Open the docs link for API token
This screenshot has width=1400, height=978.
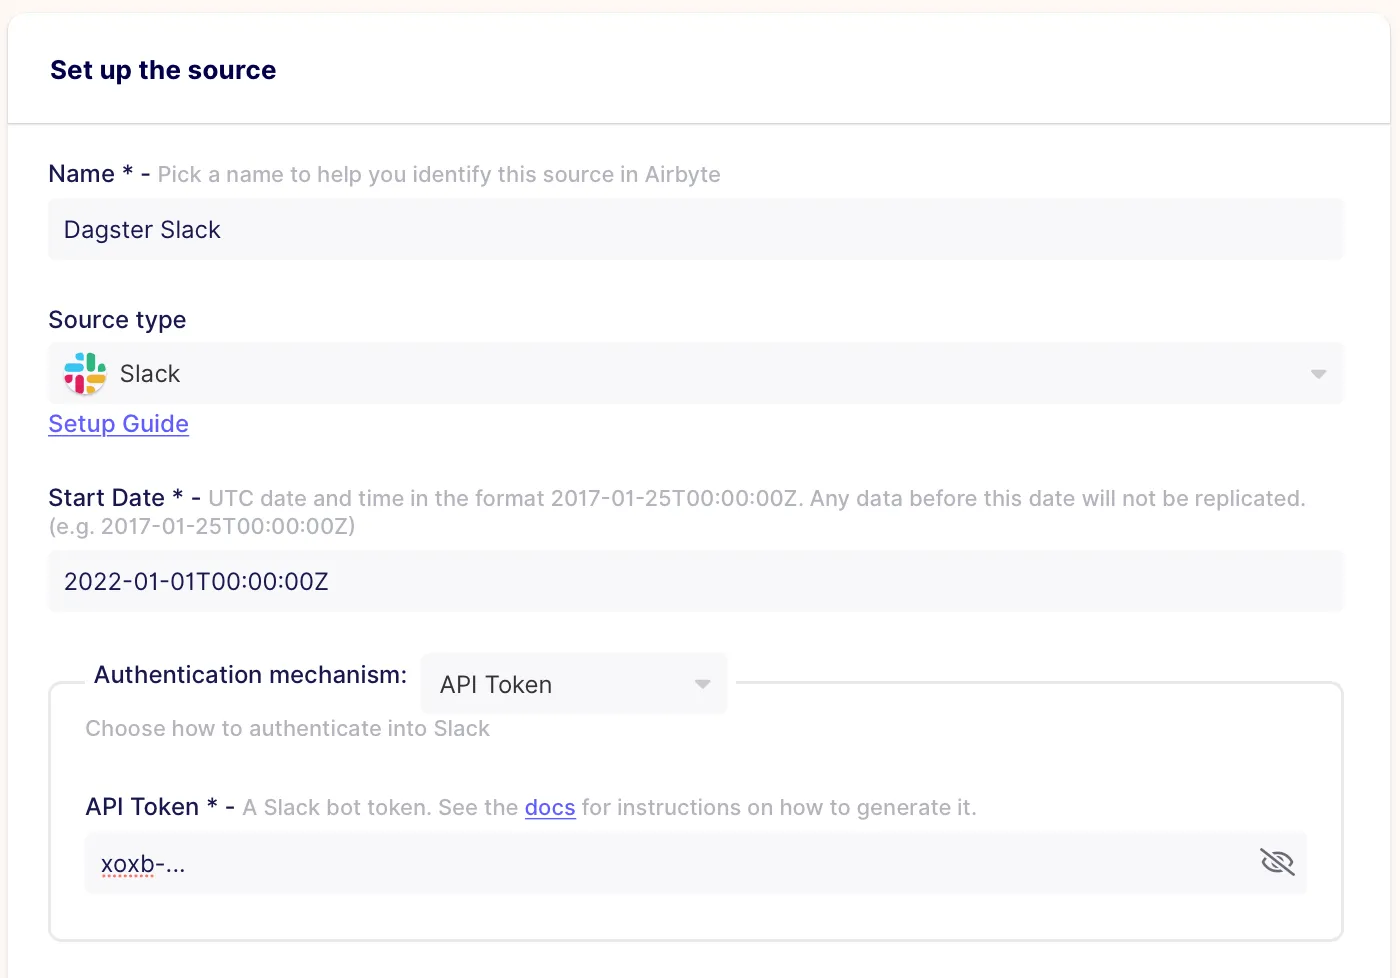click(x=550, y=807)
